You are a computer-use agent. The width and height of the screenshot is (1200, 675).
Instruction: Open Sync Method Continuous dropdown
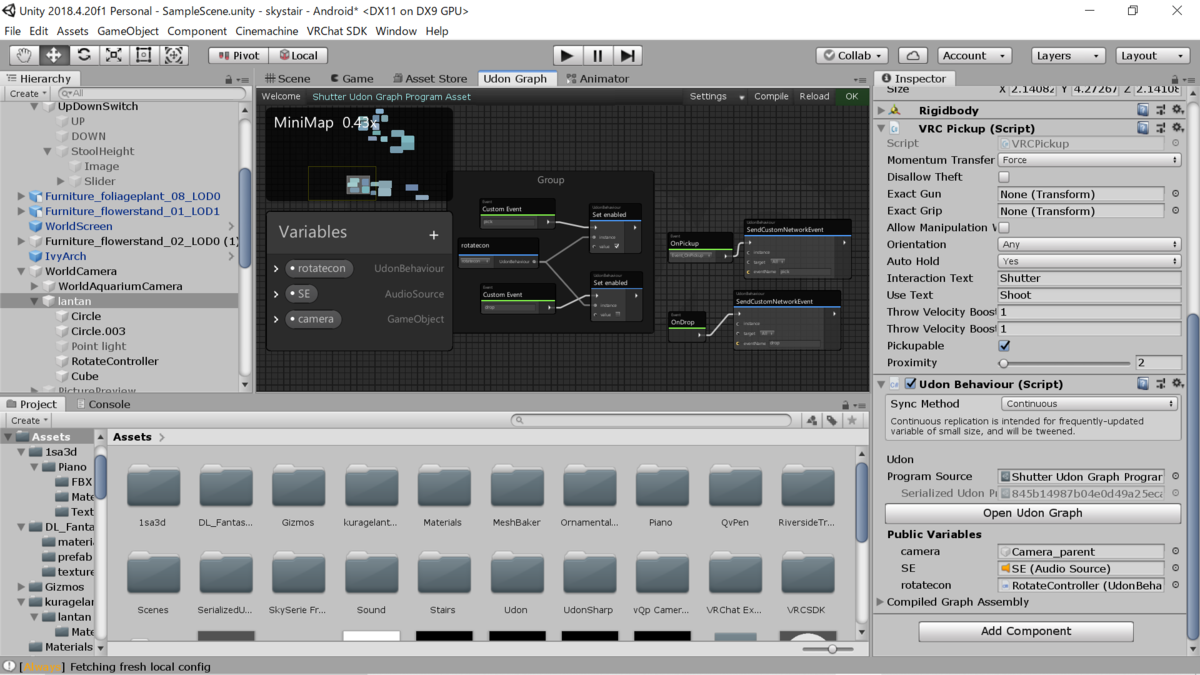click(x=1089, y=404)
